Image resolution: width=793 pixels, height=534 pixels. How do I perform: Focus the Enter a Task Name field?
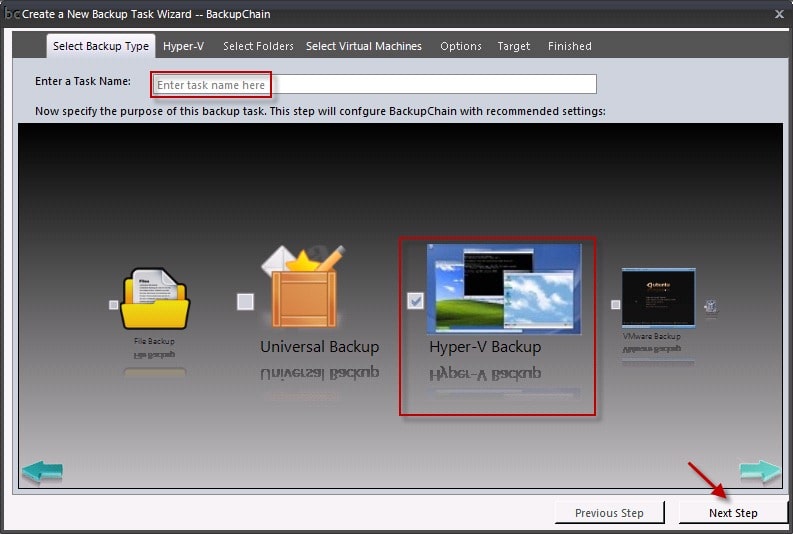click(374, 84)
